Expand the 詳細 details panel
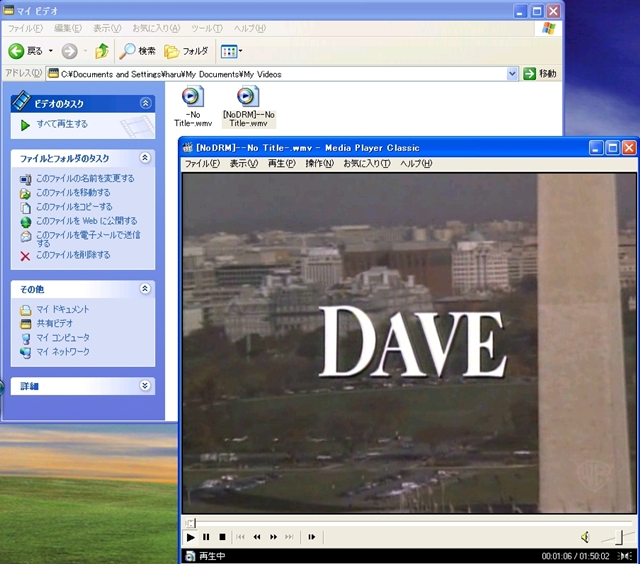Viewport: 640px width, 564px height. point(145,386)
